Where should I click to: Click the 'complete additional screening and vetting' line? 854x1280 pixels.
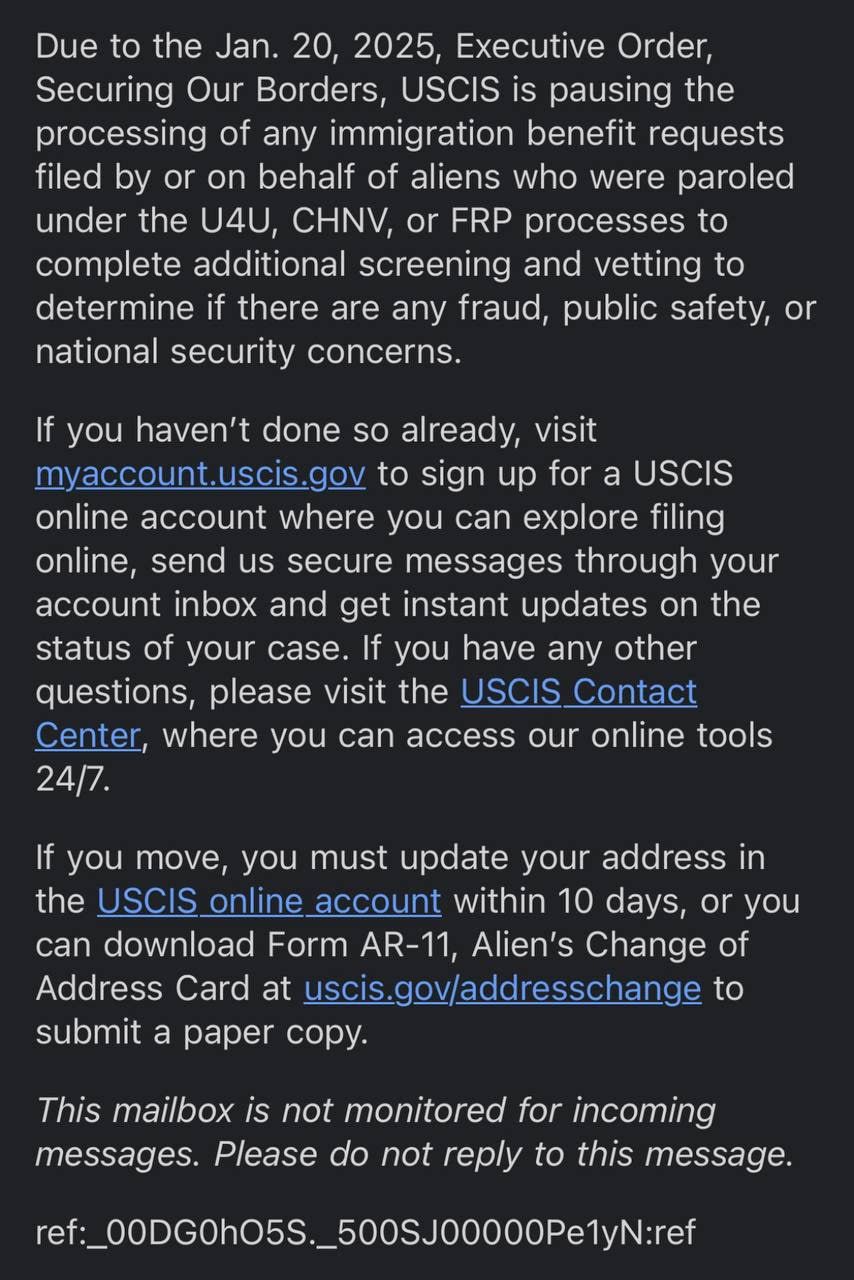pyautogui.click(x=389, y=265)
